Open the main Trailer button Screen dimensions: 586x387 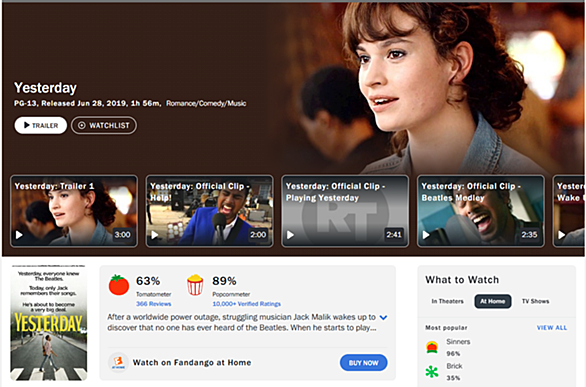pyautogui.click(x=41, y=126)
